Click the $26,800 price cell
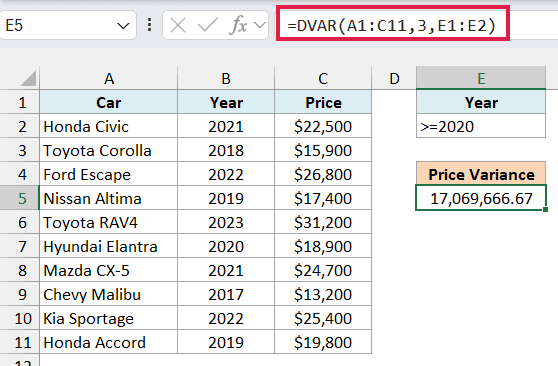558x366 pixels. coord(323,174)
